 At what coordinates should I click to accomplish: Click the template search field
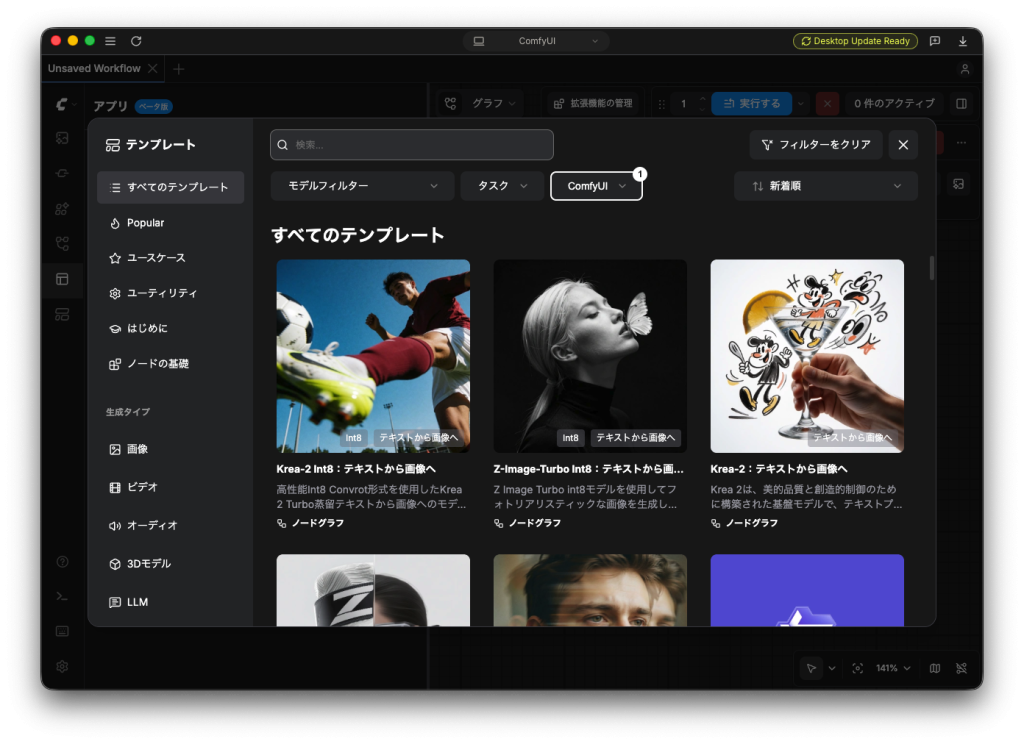click(411, 144)
